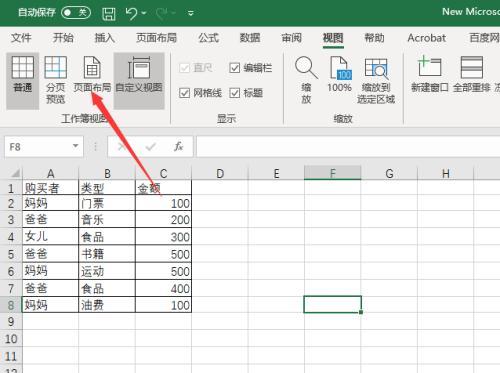Viewport: 500px width, 373px height.
Task: Click cell containing 运动
Action: [x=107, y=271]
